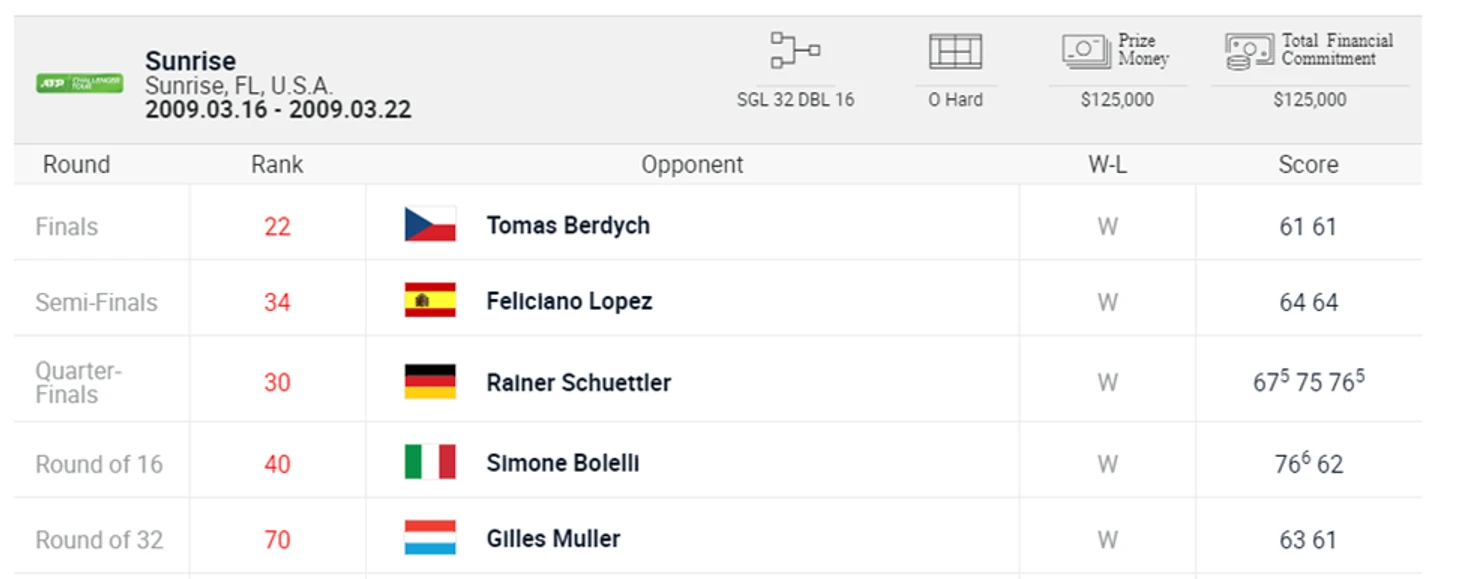Open Gilles Muller's player page

(x=553, y=539)
